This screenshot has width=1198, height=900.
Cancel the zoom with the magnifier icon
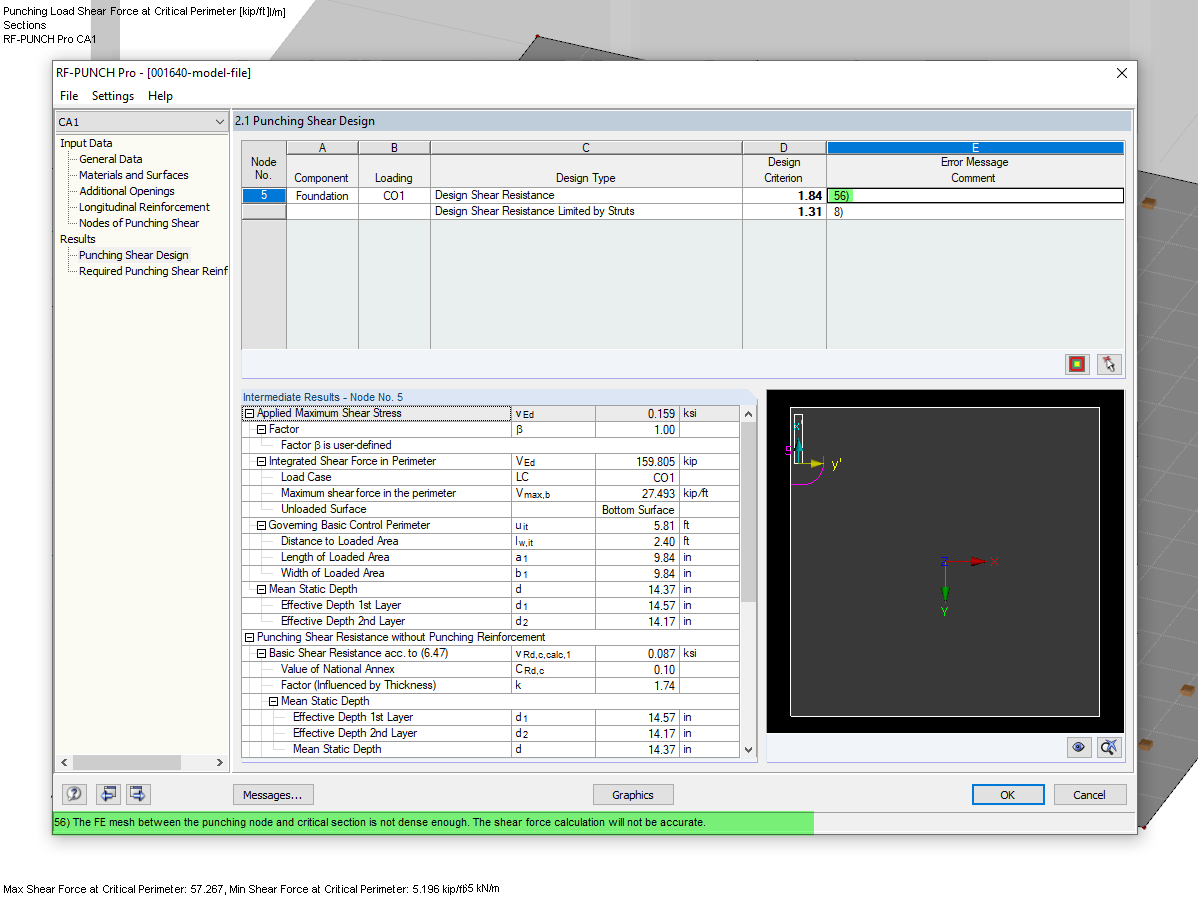[1108, 747]
